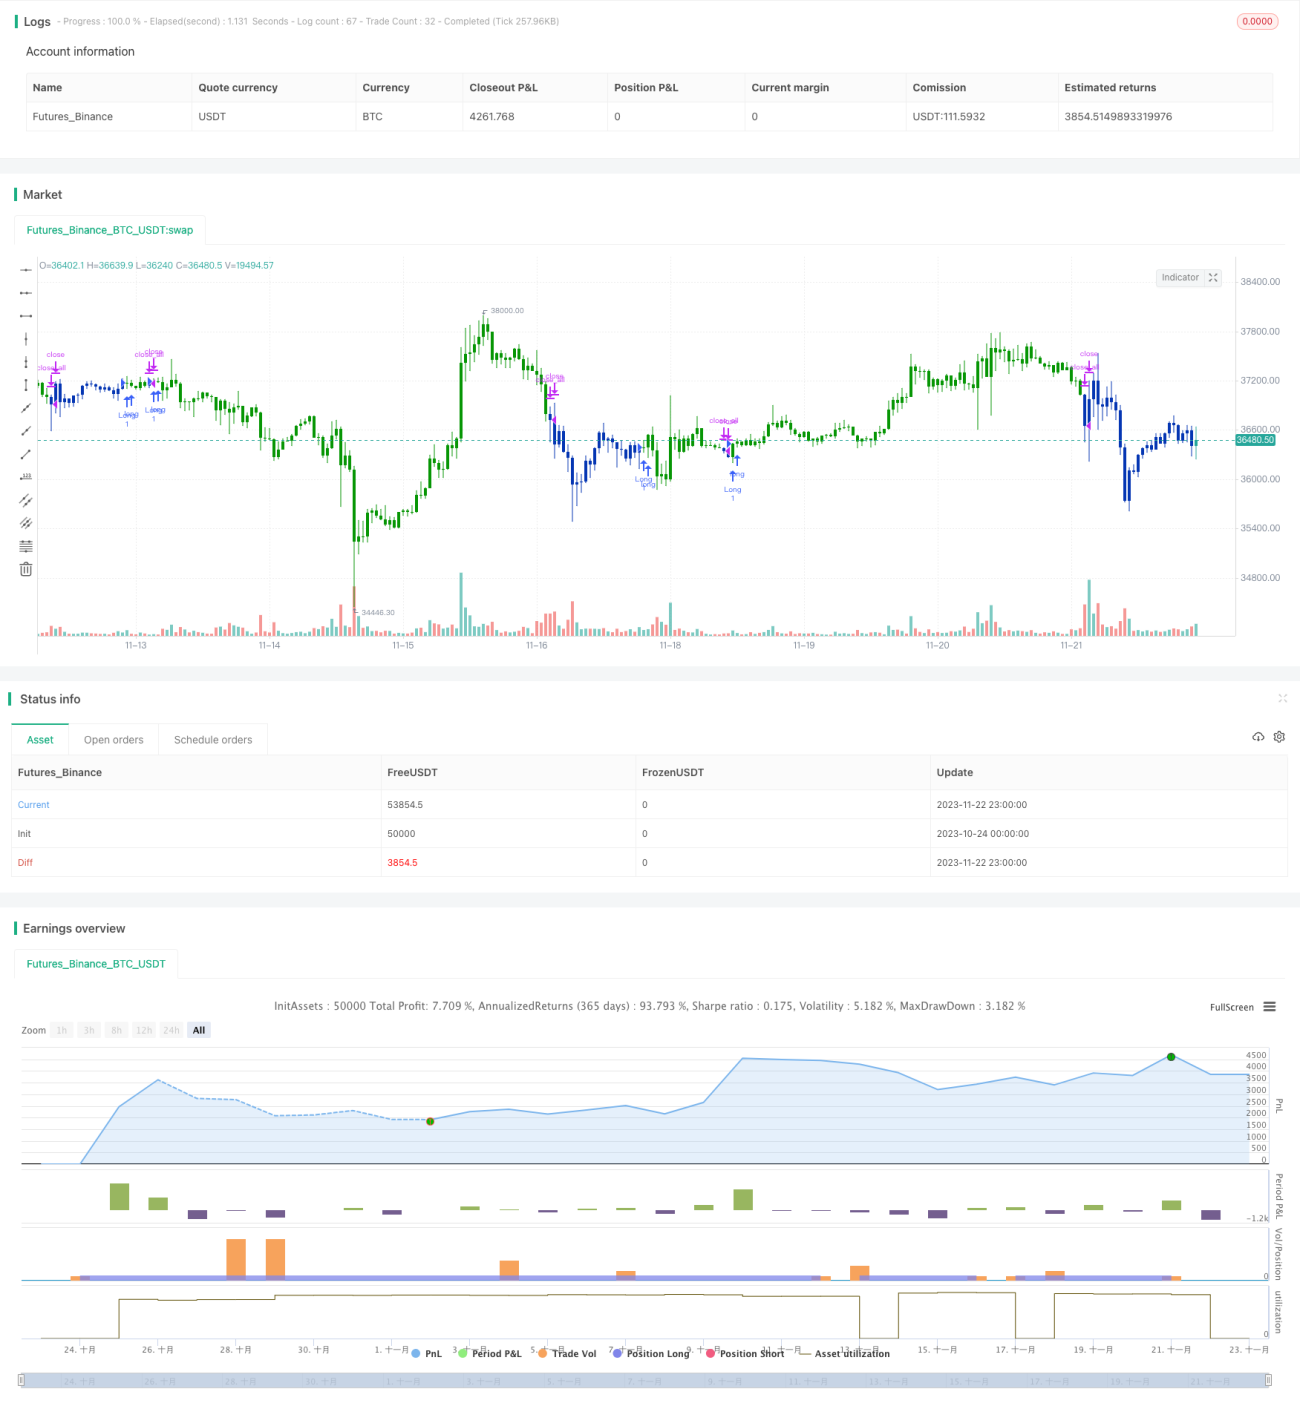Toggle the PnL series in chart legend
This screenshot has width=1300, height=1409.
tap(427, 1353)
